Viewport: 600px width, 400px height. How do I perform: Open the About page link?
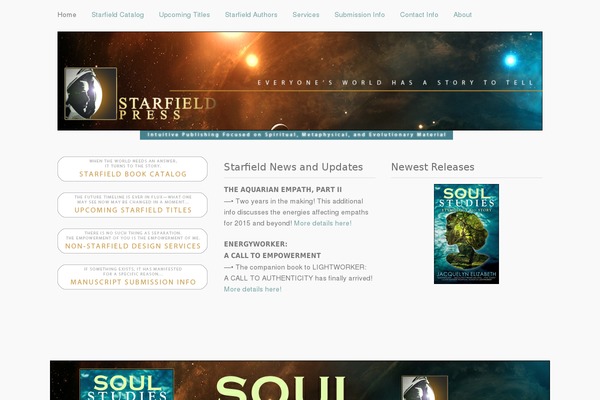coord(462,15)
